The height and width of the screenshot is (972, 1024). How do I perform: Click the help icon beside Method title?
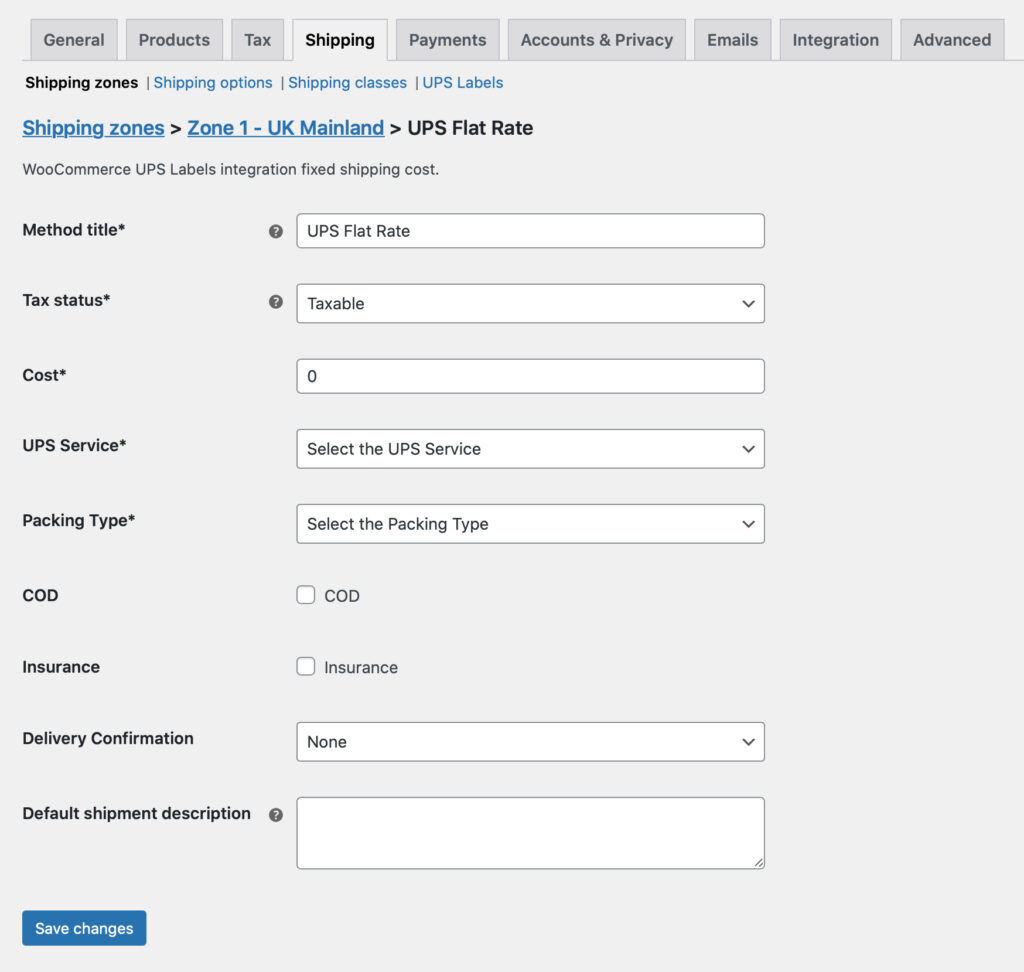coord(276,231)
